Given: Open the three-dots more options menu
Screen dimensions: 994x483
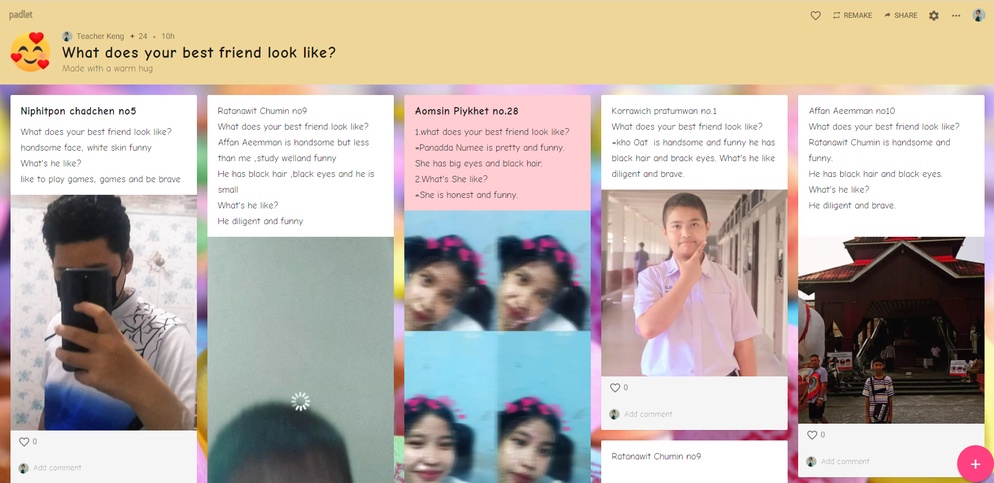Looking at the screenshot, I should 956,15.
